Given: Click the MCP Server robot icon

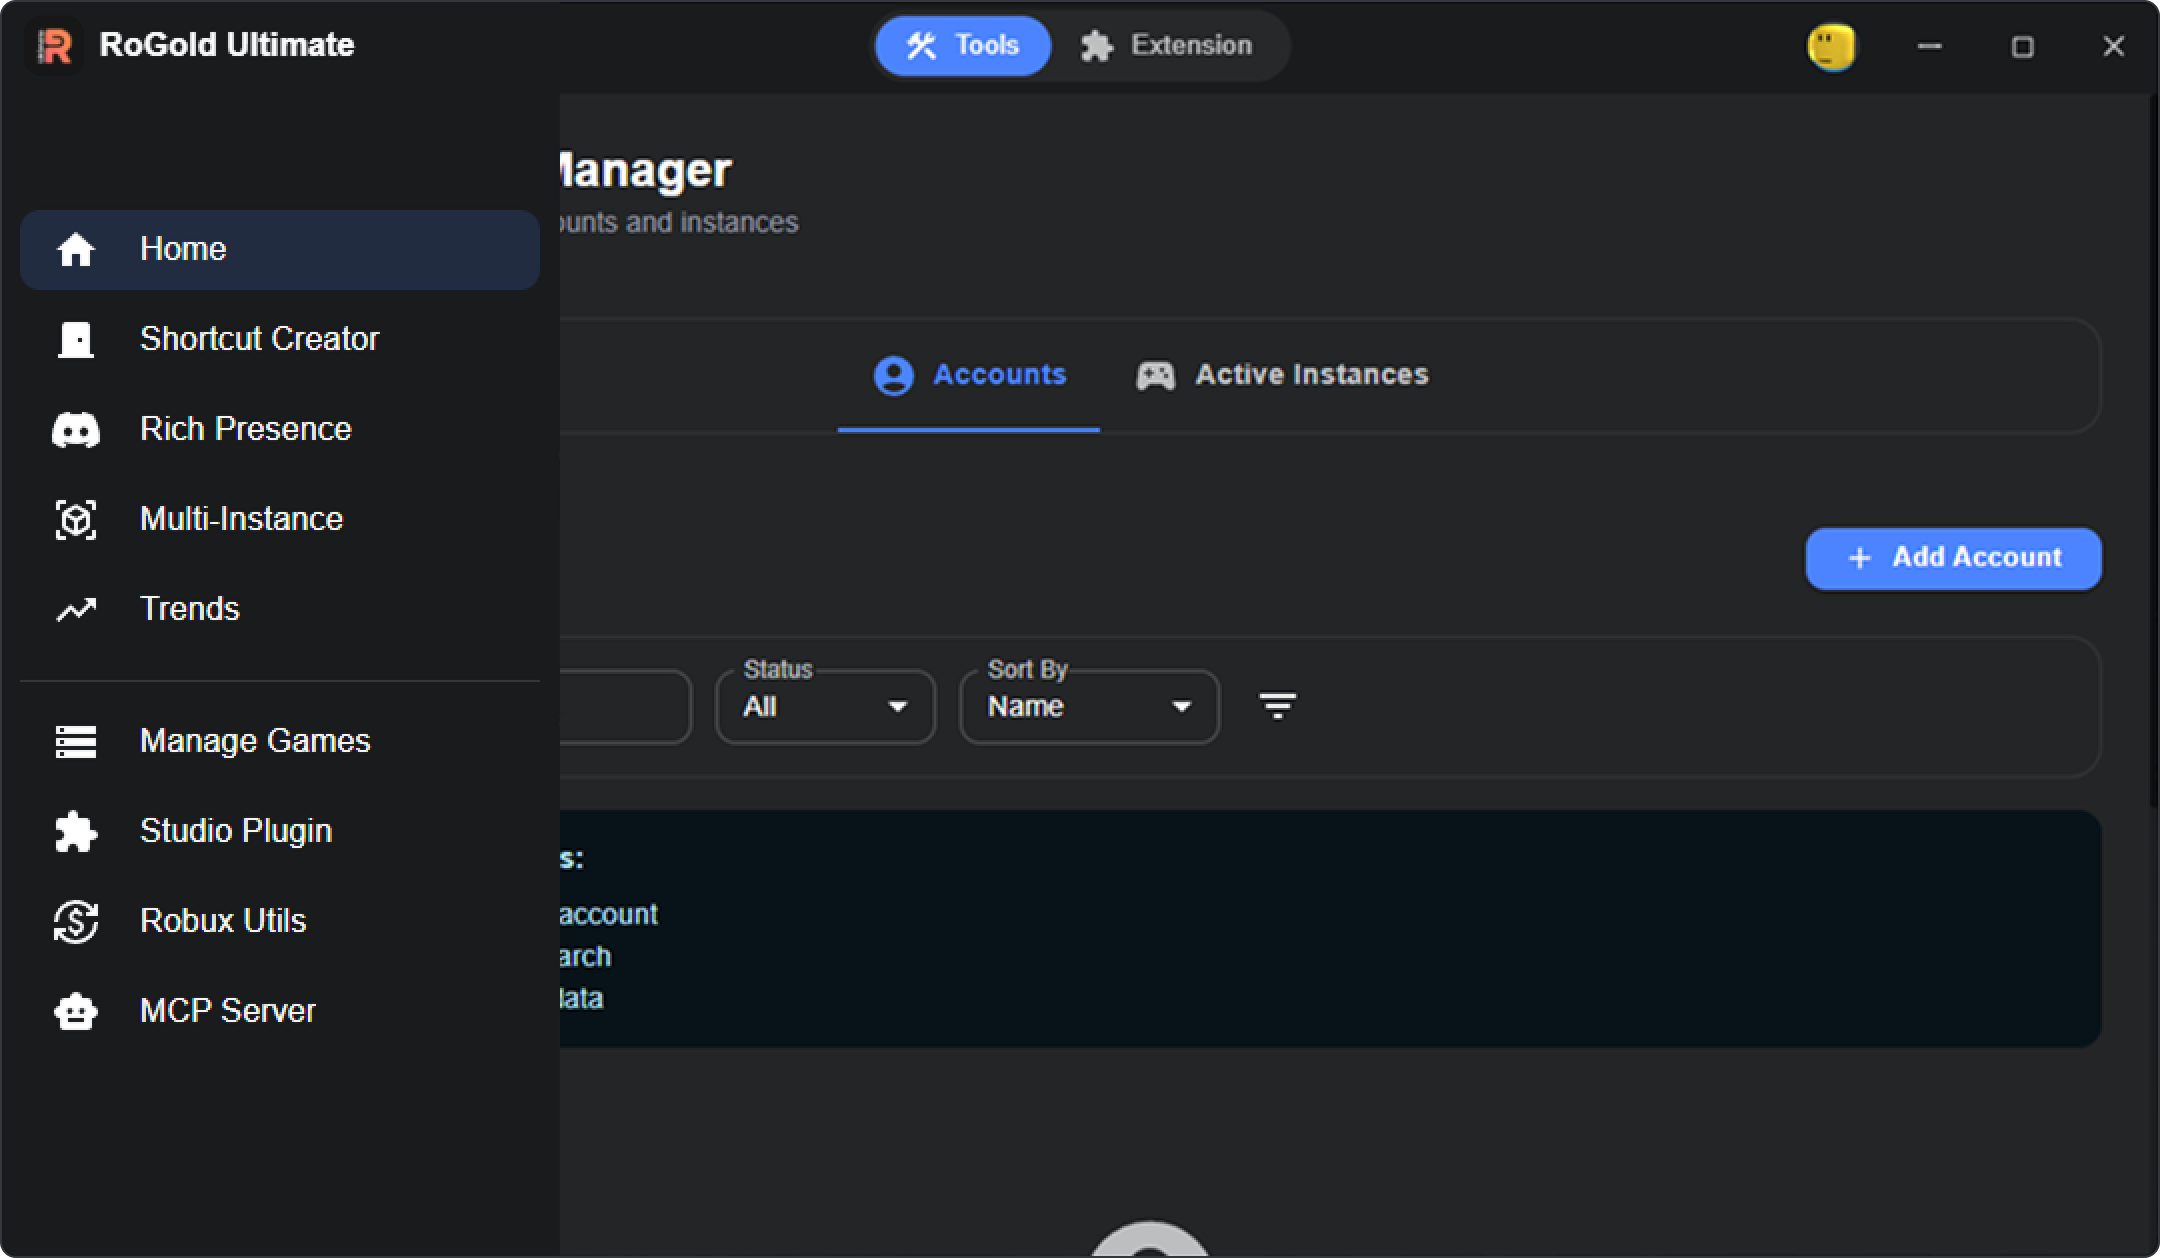Looking at the screenshot, I should [76, 1012].
